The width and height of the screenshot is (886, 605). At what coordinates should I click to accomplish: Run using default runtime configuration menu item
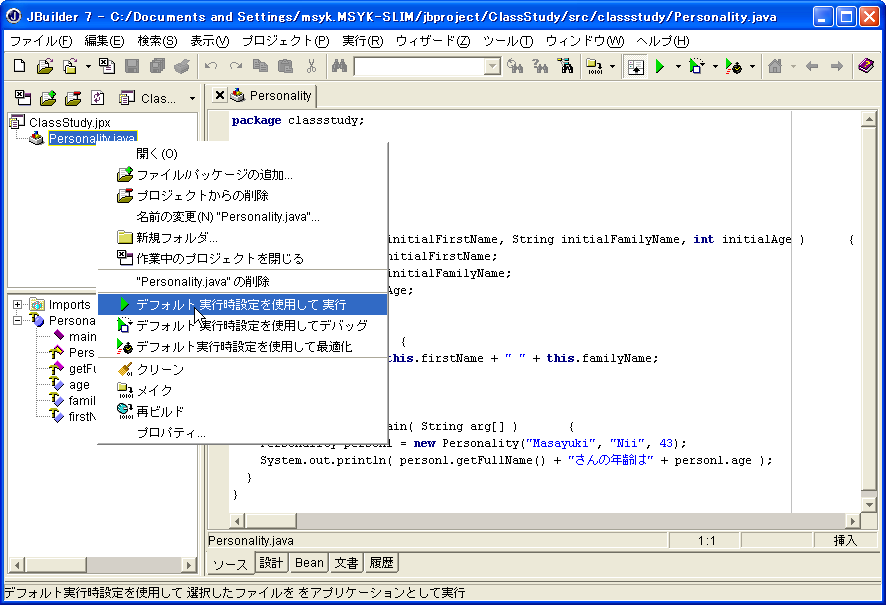[x=241, y=304]
